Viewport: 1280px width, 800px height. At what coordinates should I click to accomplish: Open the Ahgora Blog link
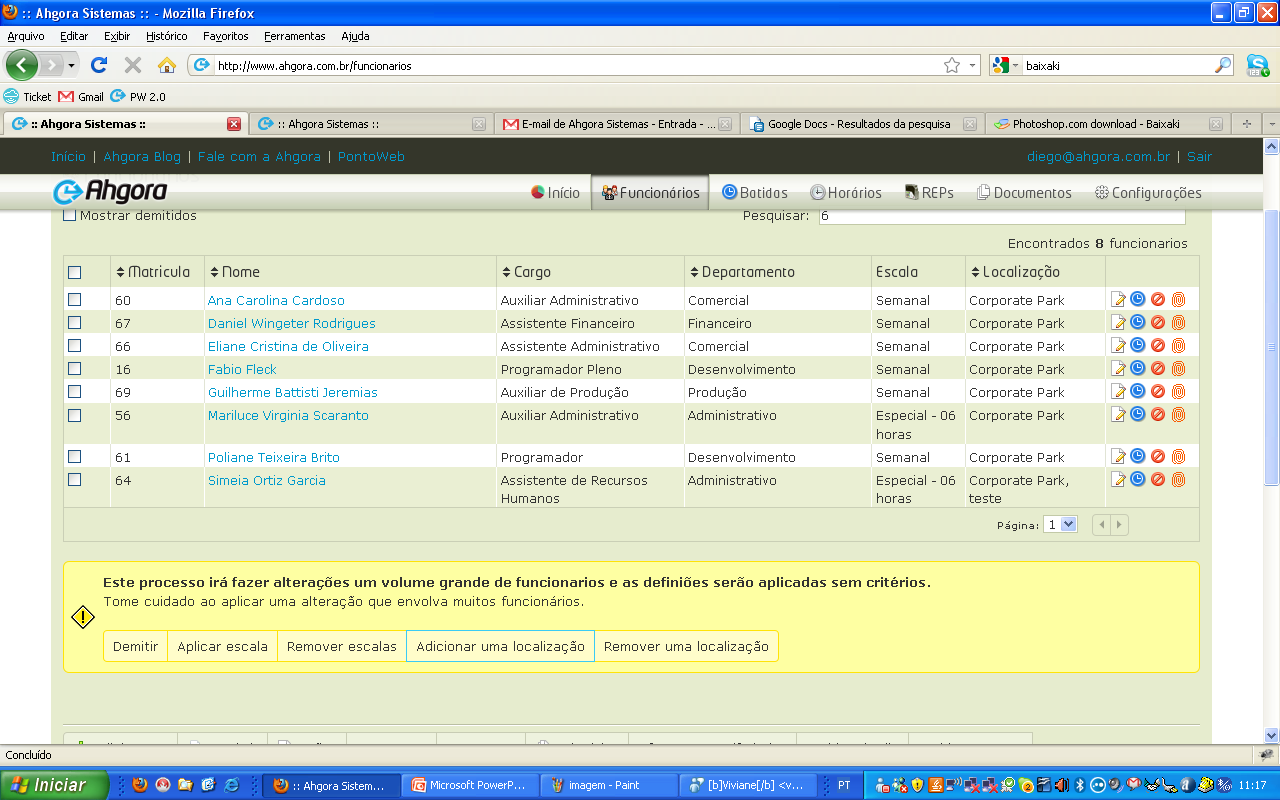[x=142, y=157]
